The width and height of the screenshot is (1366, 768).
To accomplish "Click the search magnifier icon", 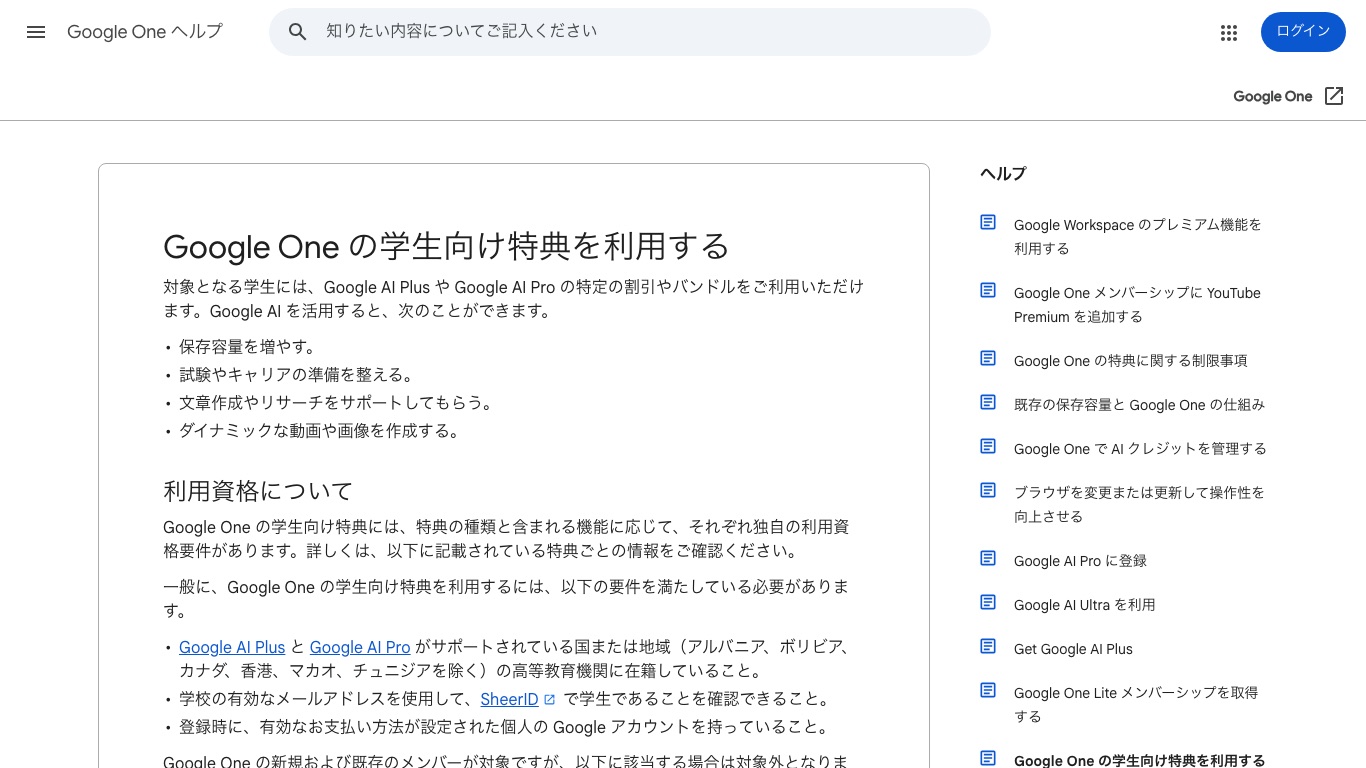I will (297, 32).
